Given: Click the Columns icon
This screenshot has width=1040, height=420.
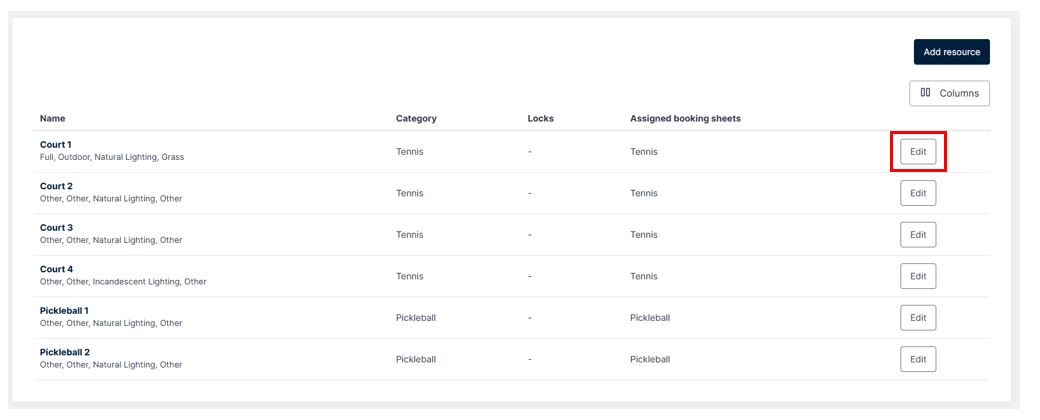Looking at the screenshot, I should coord(925,93).
